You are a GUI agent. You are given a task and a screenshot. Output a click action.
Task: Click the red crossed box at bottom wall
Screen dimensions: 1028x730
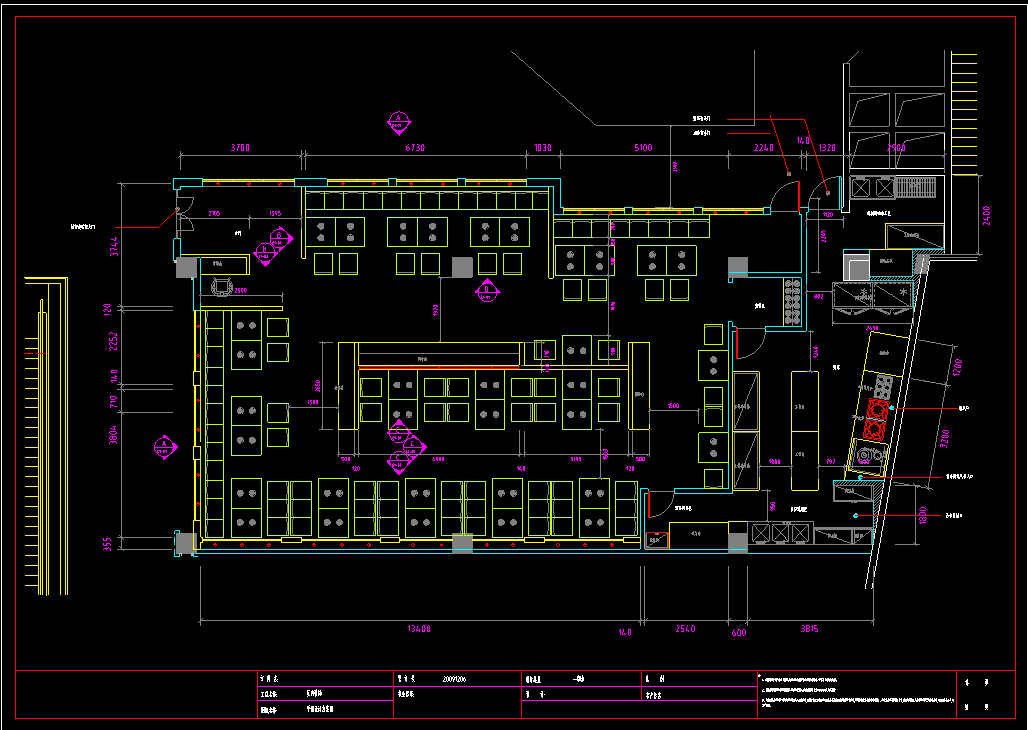(x=656, y=540)
